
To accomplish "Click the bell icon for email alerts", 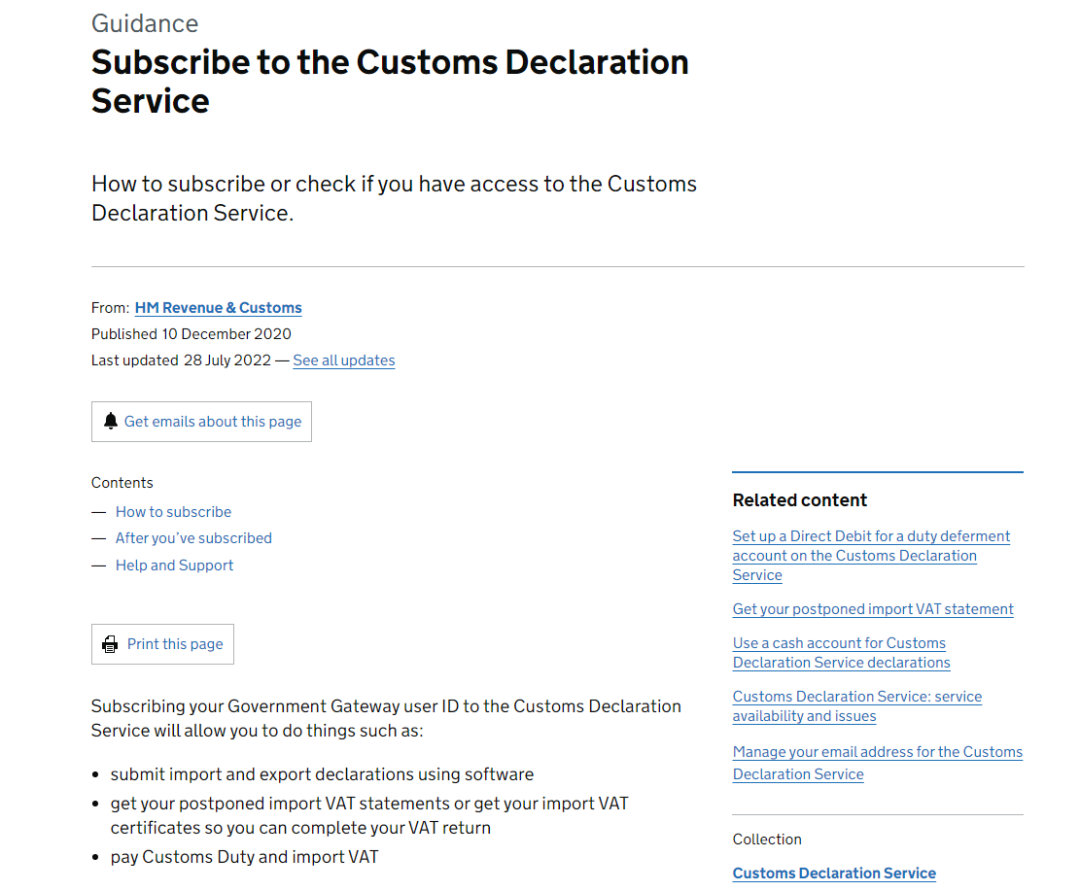I will coord(111,422).
